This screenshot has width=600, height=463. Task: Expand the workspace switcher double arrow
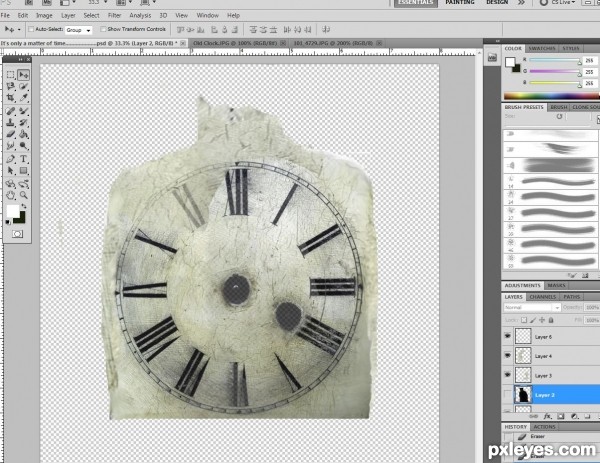[x=521, y=2]
